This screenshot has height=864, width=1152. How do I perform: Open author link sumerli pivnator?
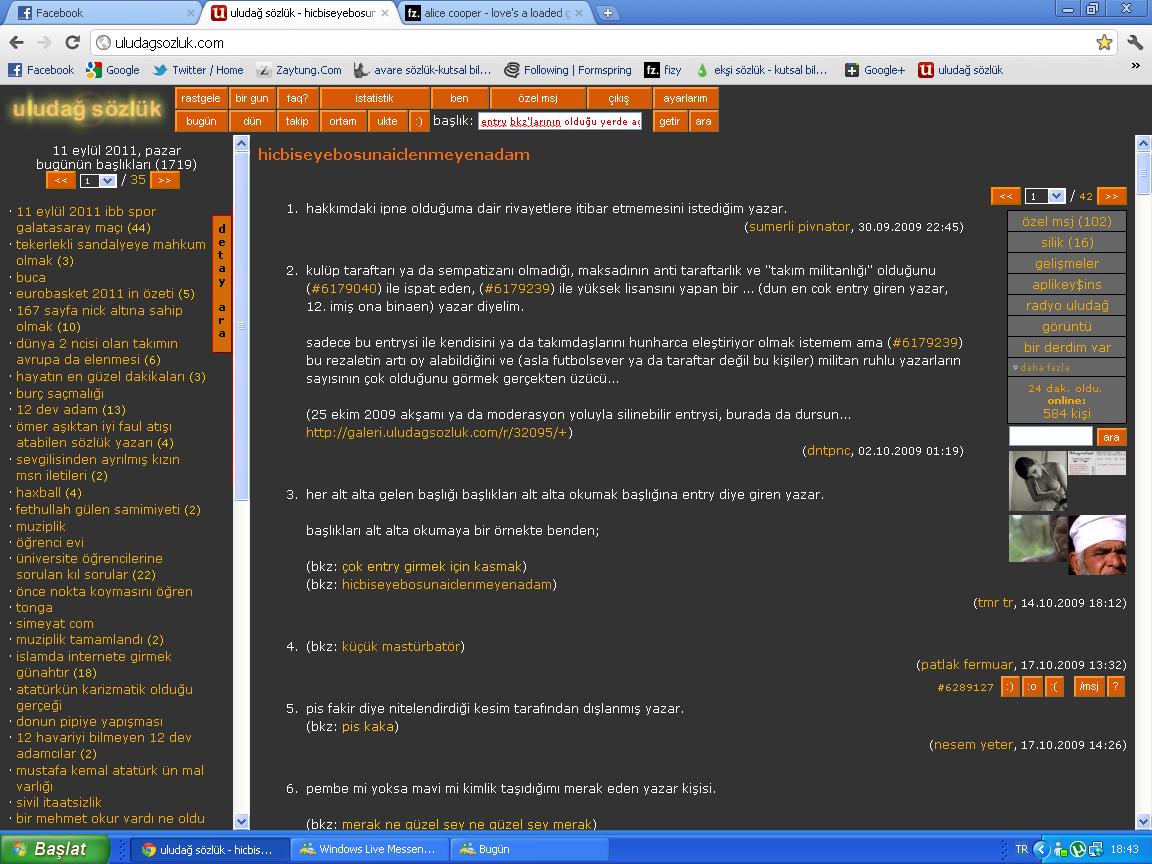coord(799,226)
